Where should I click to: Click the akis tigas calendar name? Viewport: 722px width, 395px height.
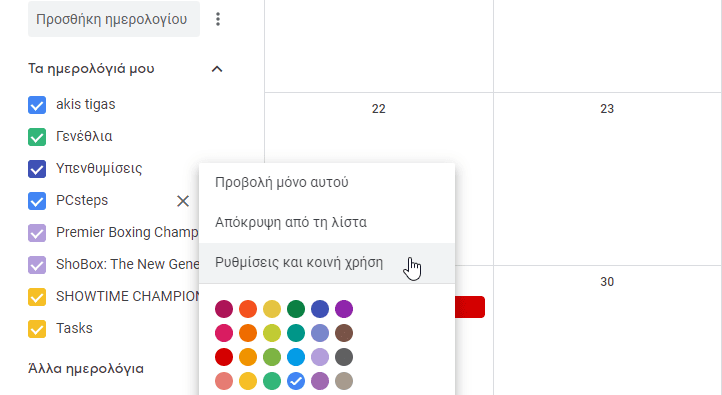click(86, 105)
